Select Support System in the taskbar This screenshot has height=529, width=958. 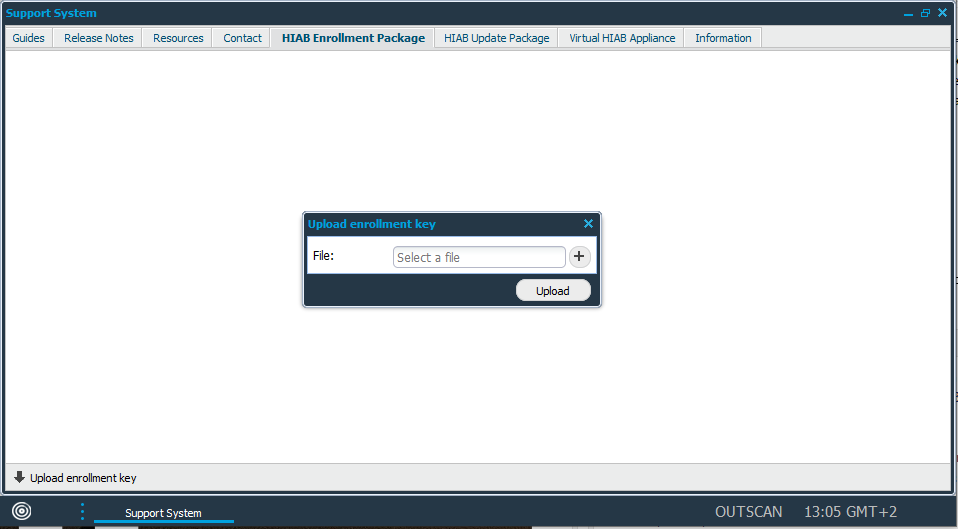click(x=163, y=513)
